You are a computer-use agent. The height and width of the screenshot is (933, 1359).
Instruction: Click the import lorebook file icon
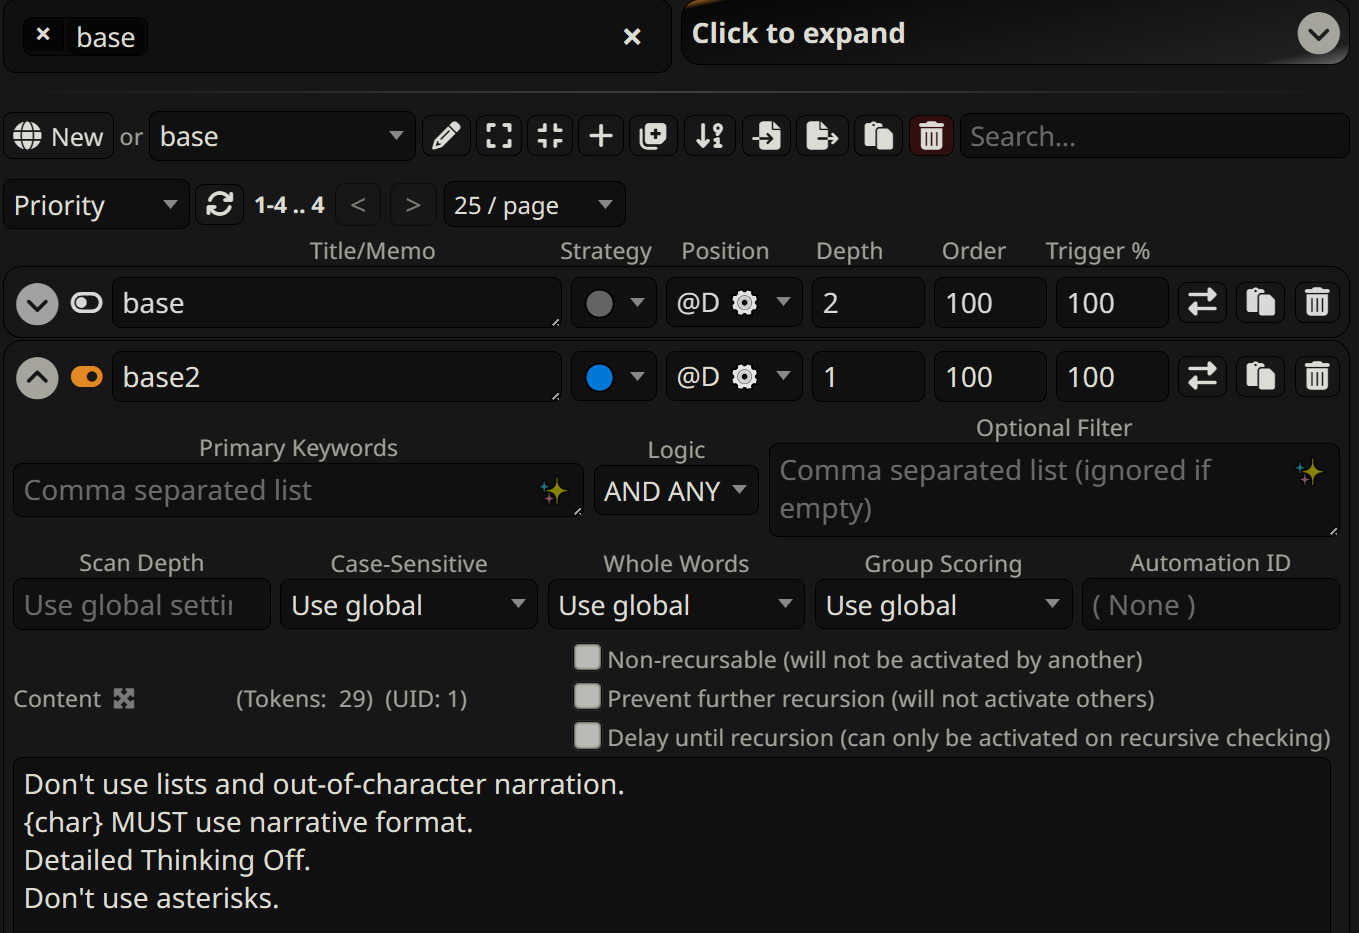767,136
